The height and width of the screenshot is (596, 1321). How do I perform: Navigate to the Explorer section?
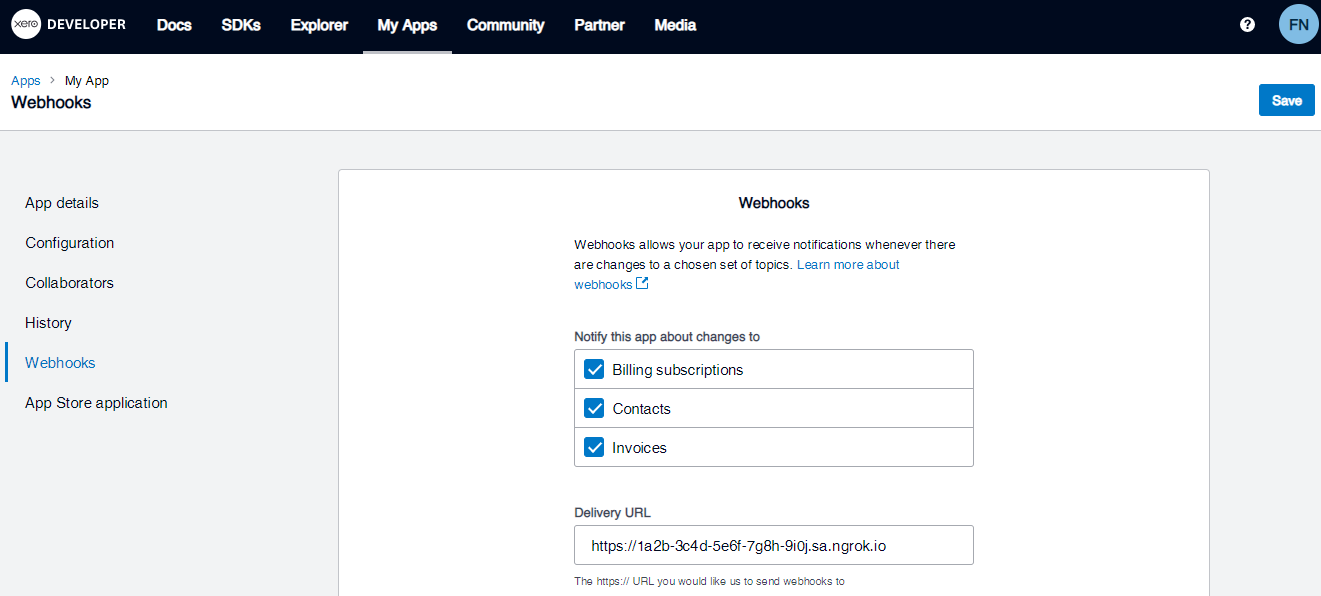318,25
